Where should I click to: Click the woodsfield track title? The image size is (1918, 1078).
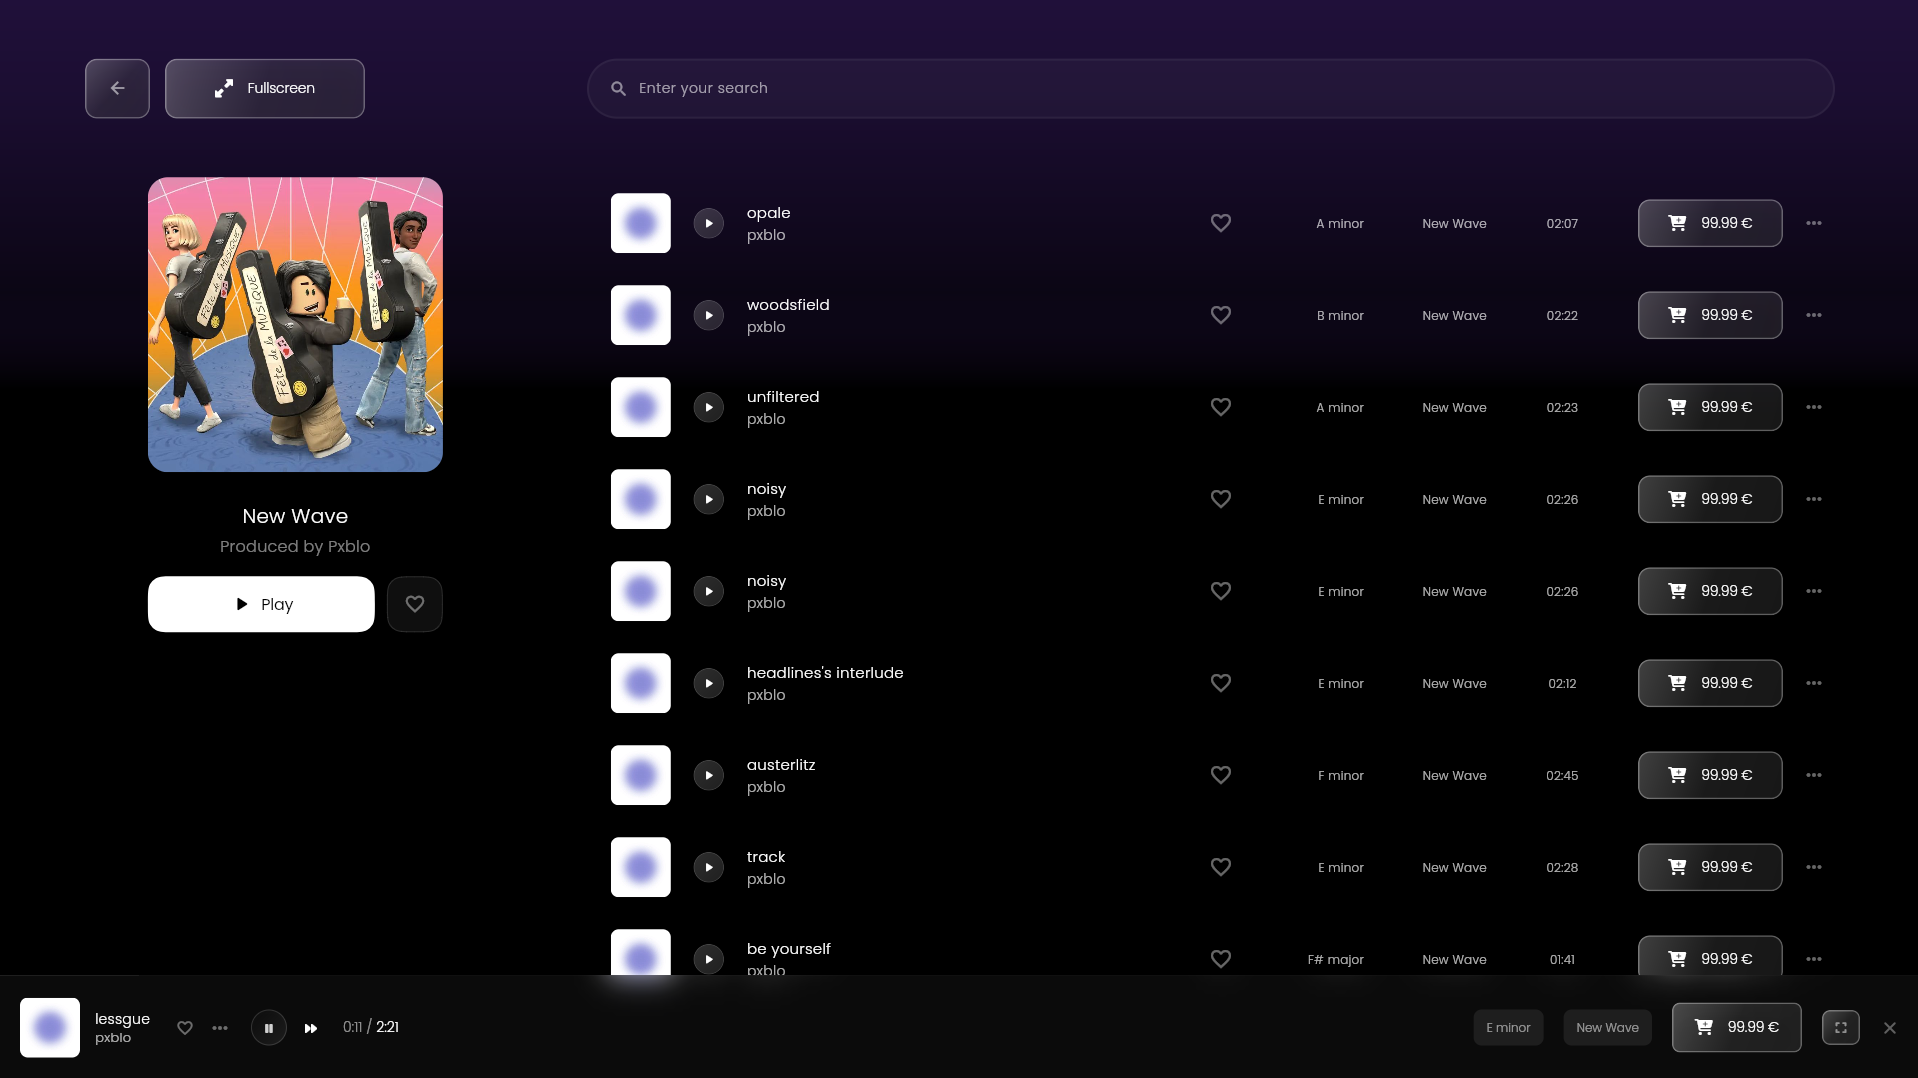(x=788, y=305)
